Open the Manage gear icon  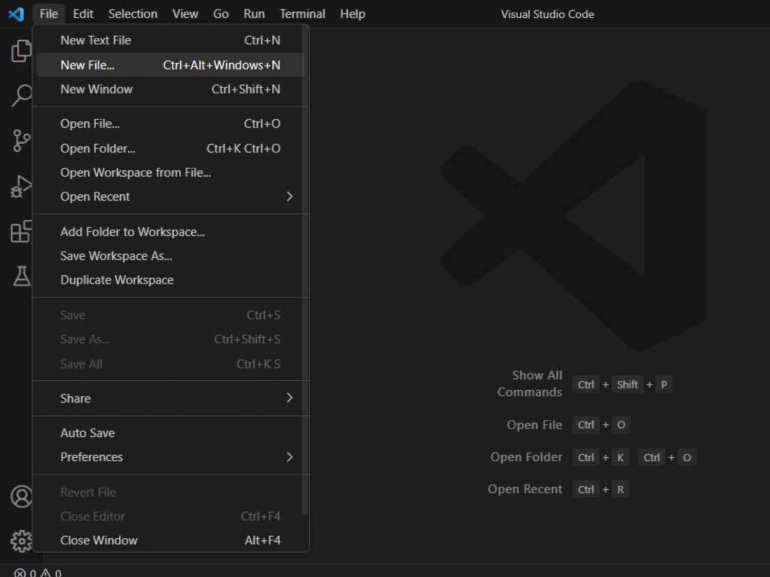21,541
